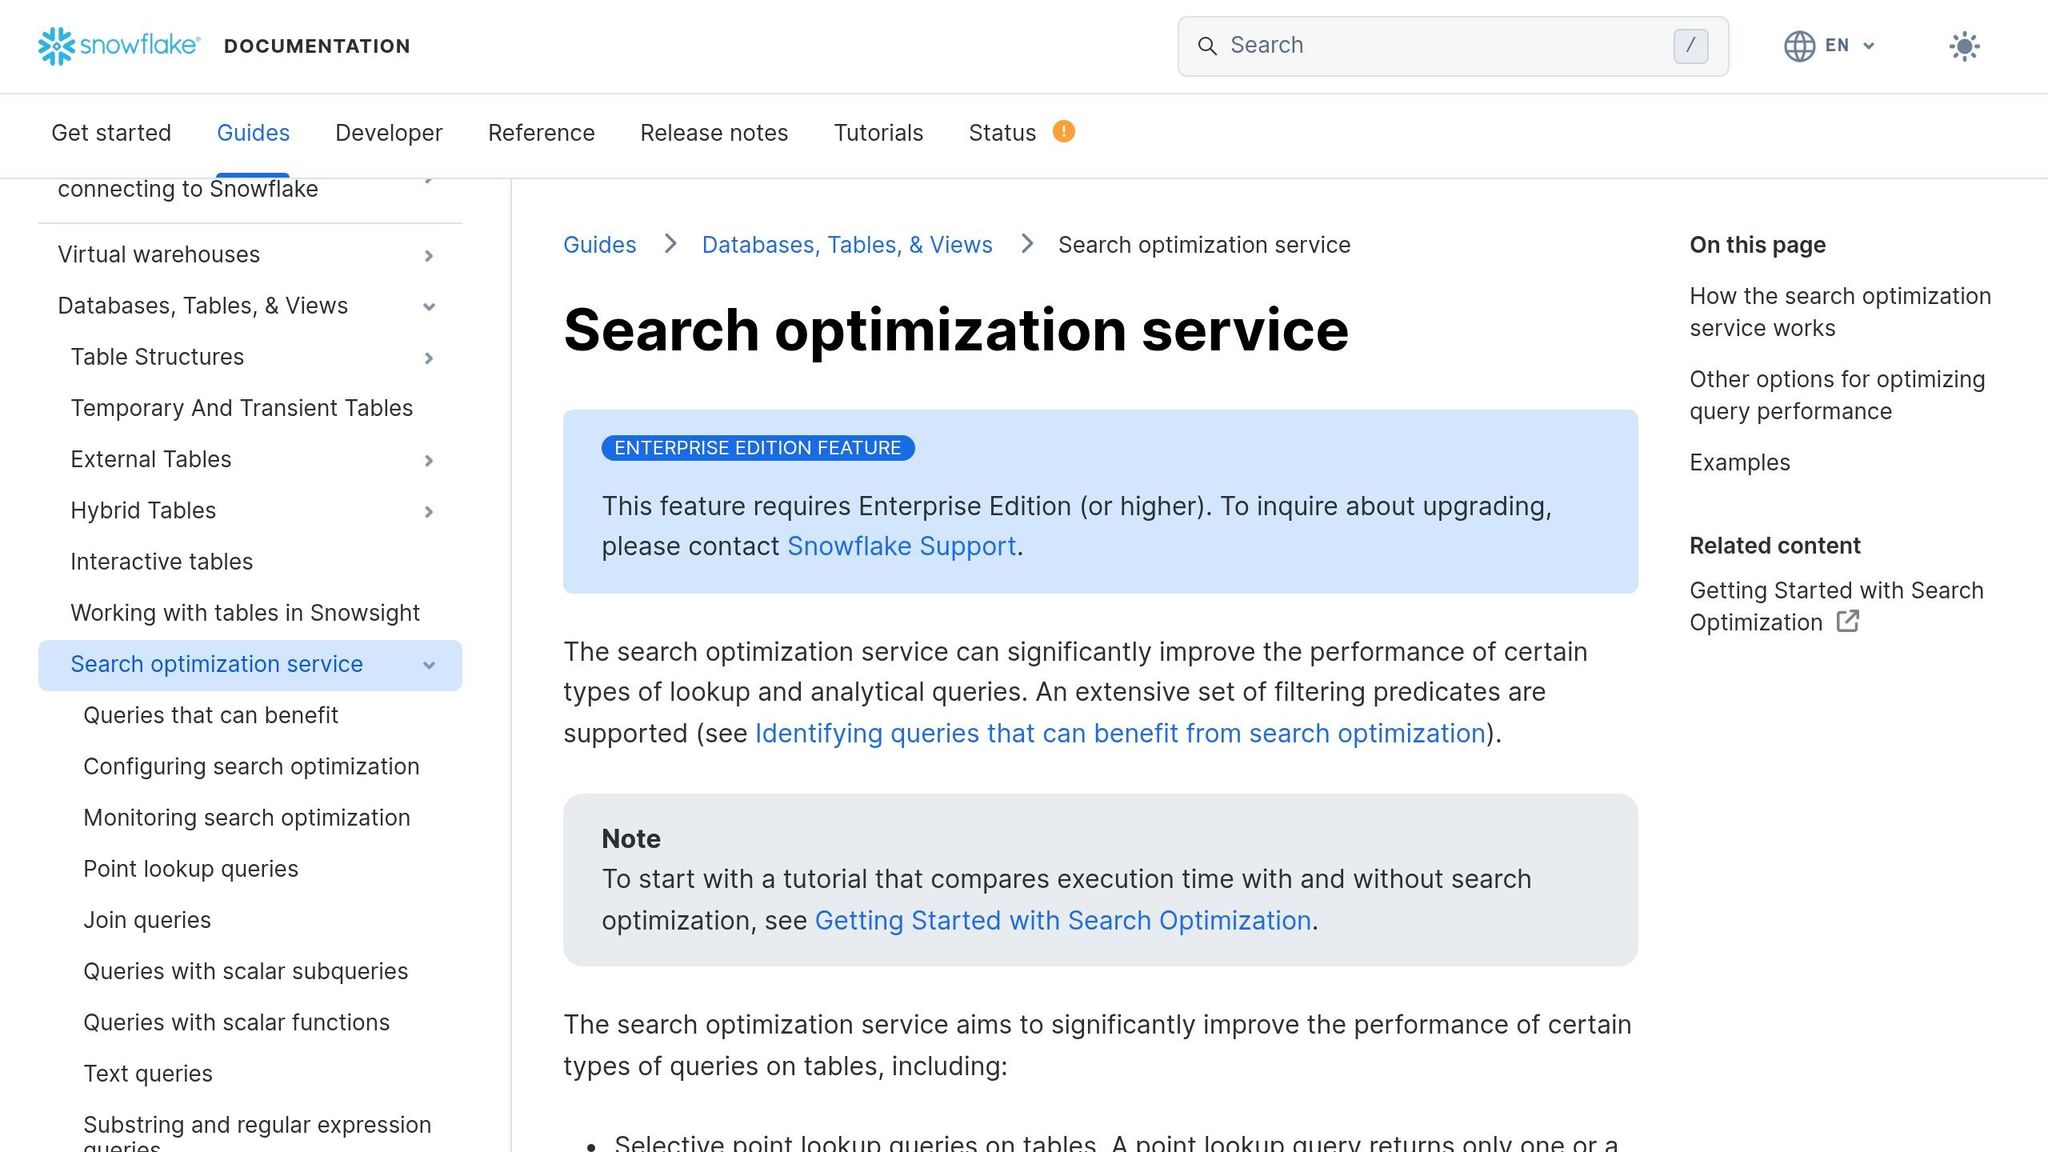Expand the Virtual warehouses section
2048x1152 pixels.
point(429,256)
